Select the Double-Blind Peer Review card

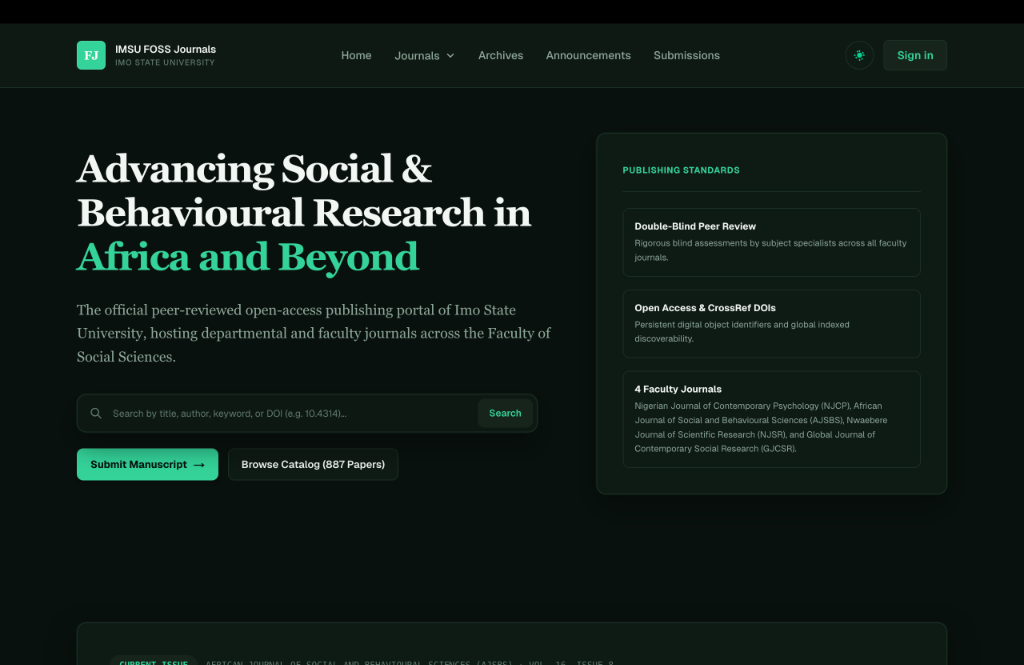[771, 242]
